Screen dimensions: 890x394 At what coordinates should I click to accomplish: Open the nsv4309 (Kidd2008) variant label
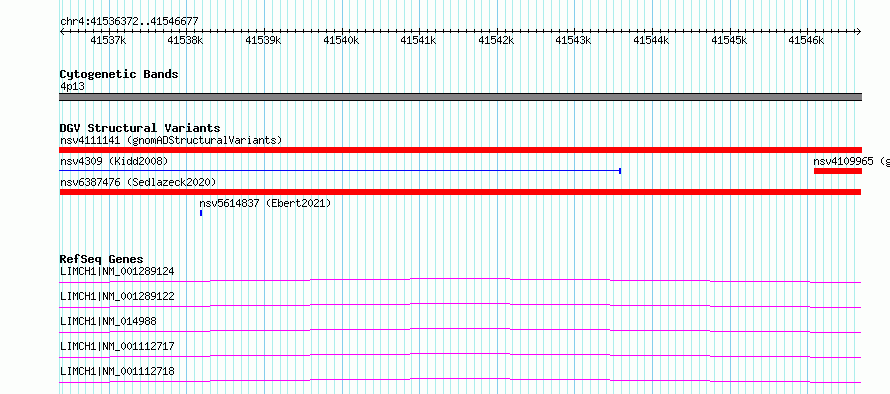pos(114,162)
